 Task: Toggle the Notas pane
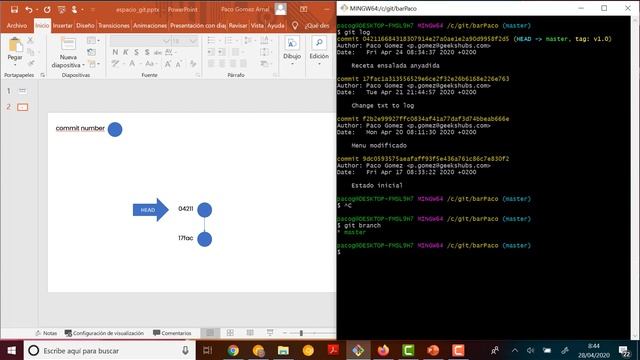[46, 333]
